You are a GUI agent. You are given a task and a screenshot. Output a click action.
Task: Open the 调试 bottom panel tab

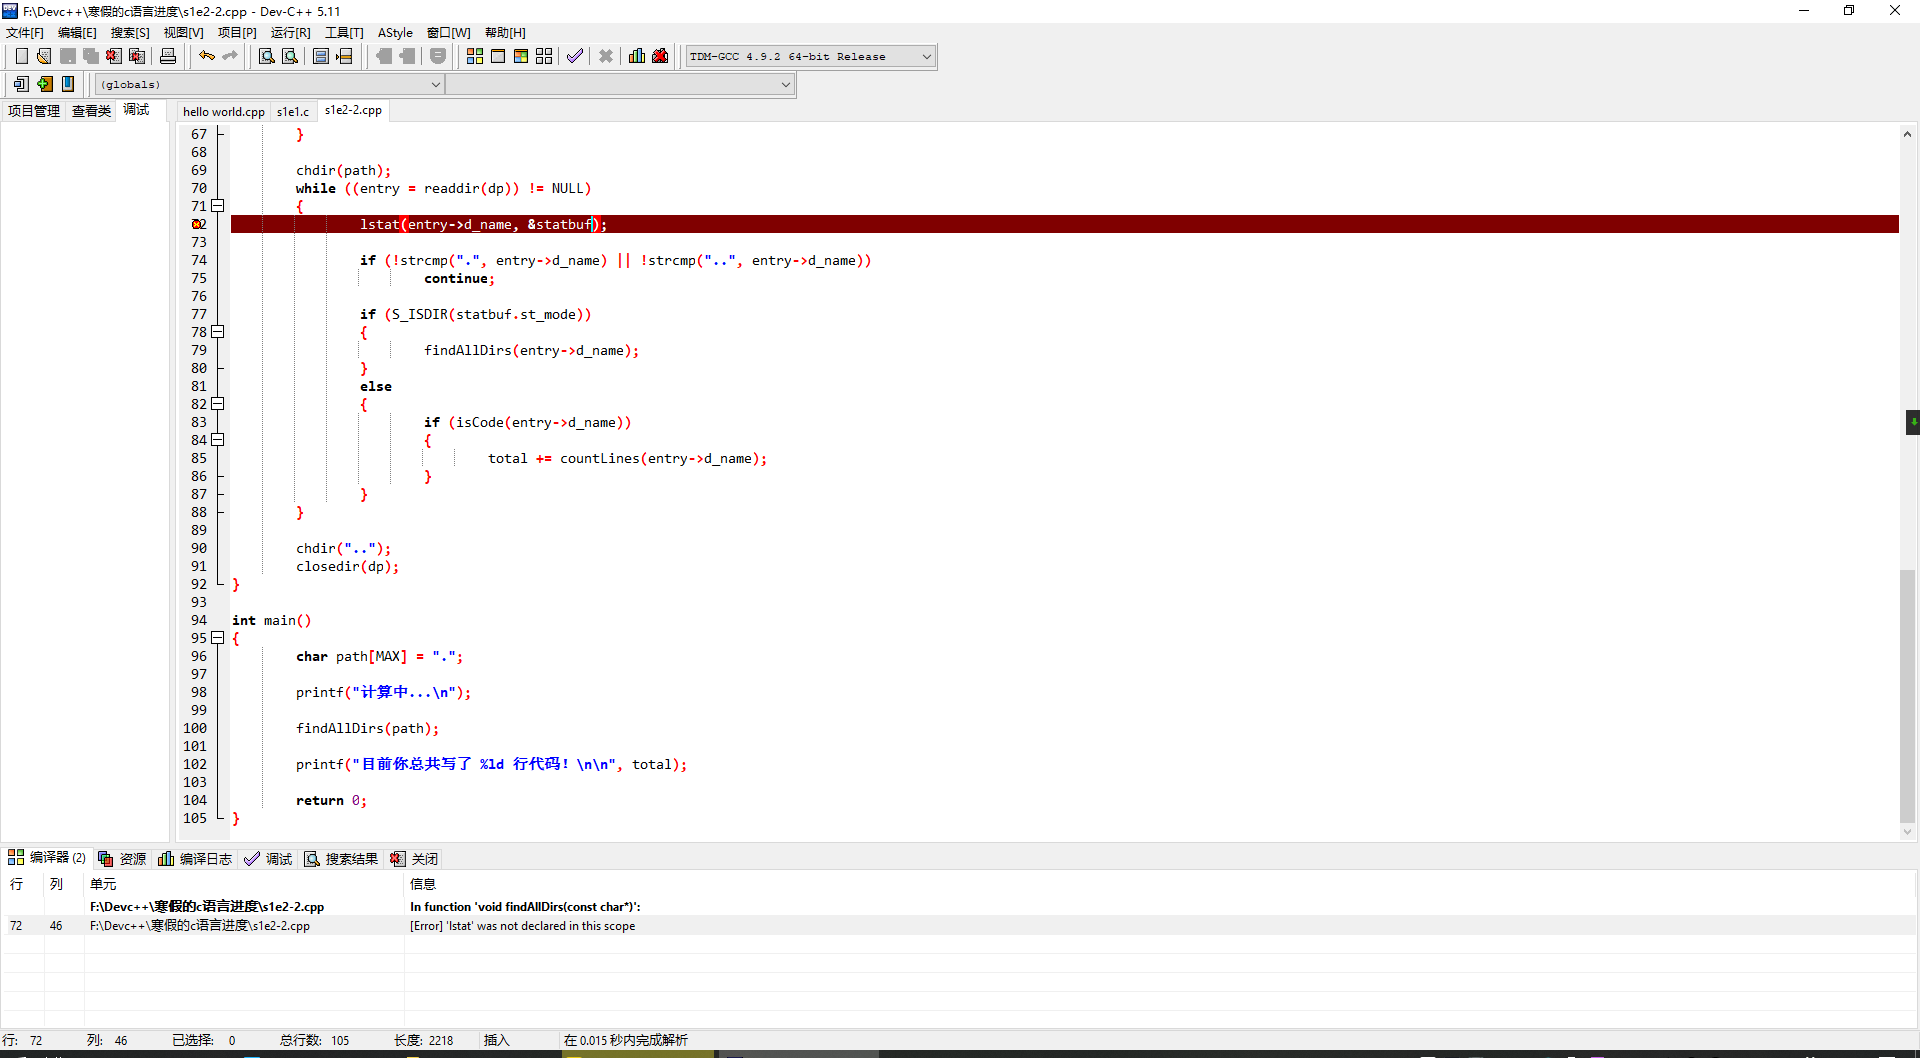tap(268, 859)
